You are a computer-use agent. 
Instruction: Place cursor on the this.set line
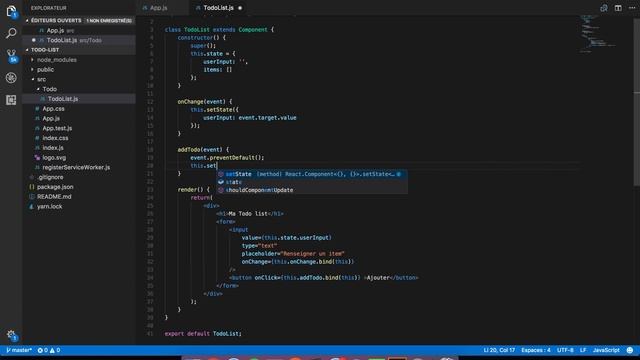pyautogui.click(x=204, y=166)
